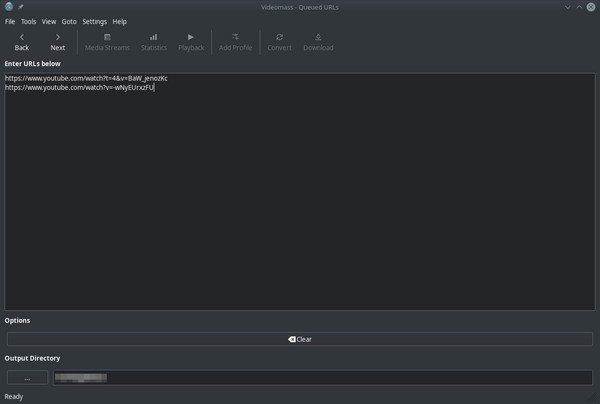Select the Add Profile icon
Image resolution: width=600 pixels, height=404 pixels.
pos(235,41)
